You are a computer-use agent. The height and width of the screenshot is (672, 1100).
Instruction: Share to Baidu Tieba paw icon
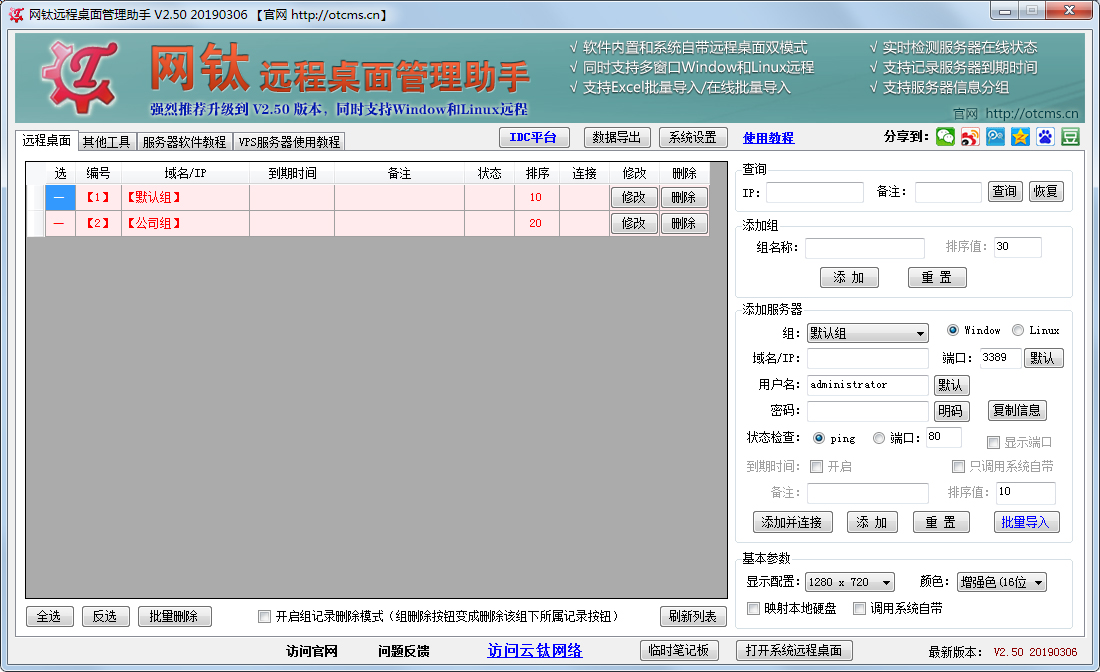1045,137
